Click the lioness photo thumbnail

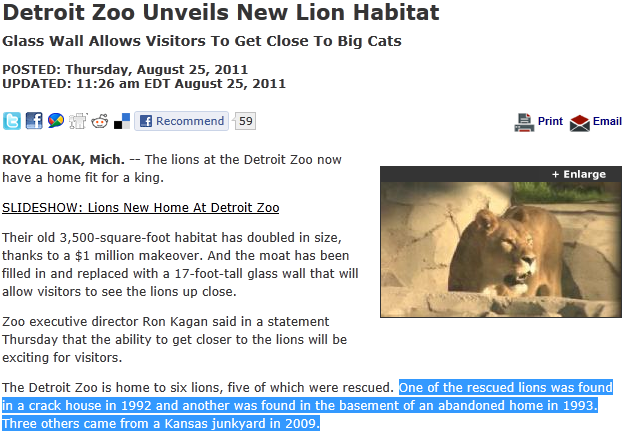(501, 250)
